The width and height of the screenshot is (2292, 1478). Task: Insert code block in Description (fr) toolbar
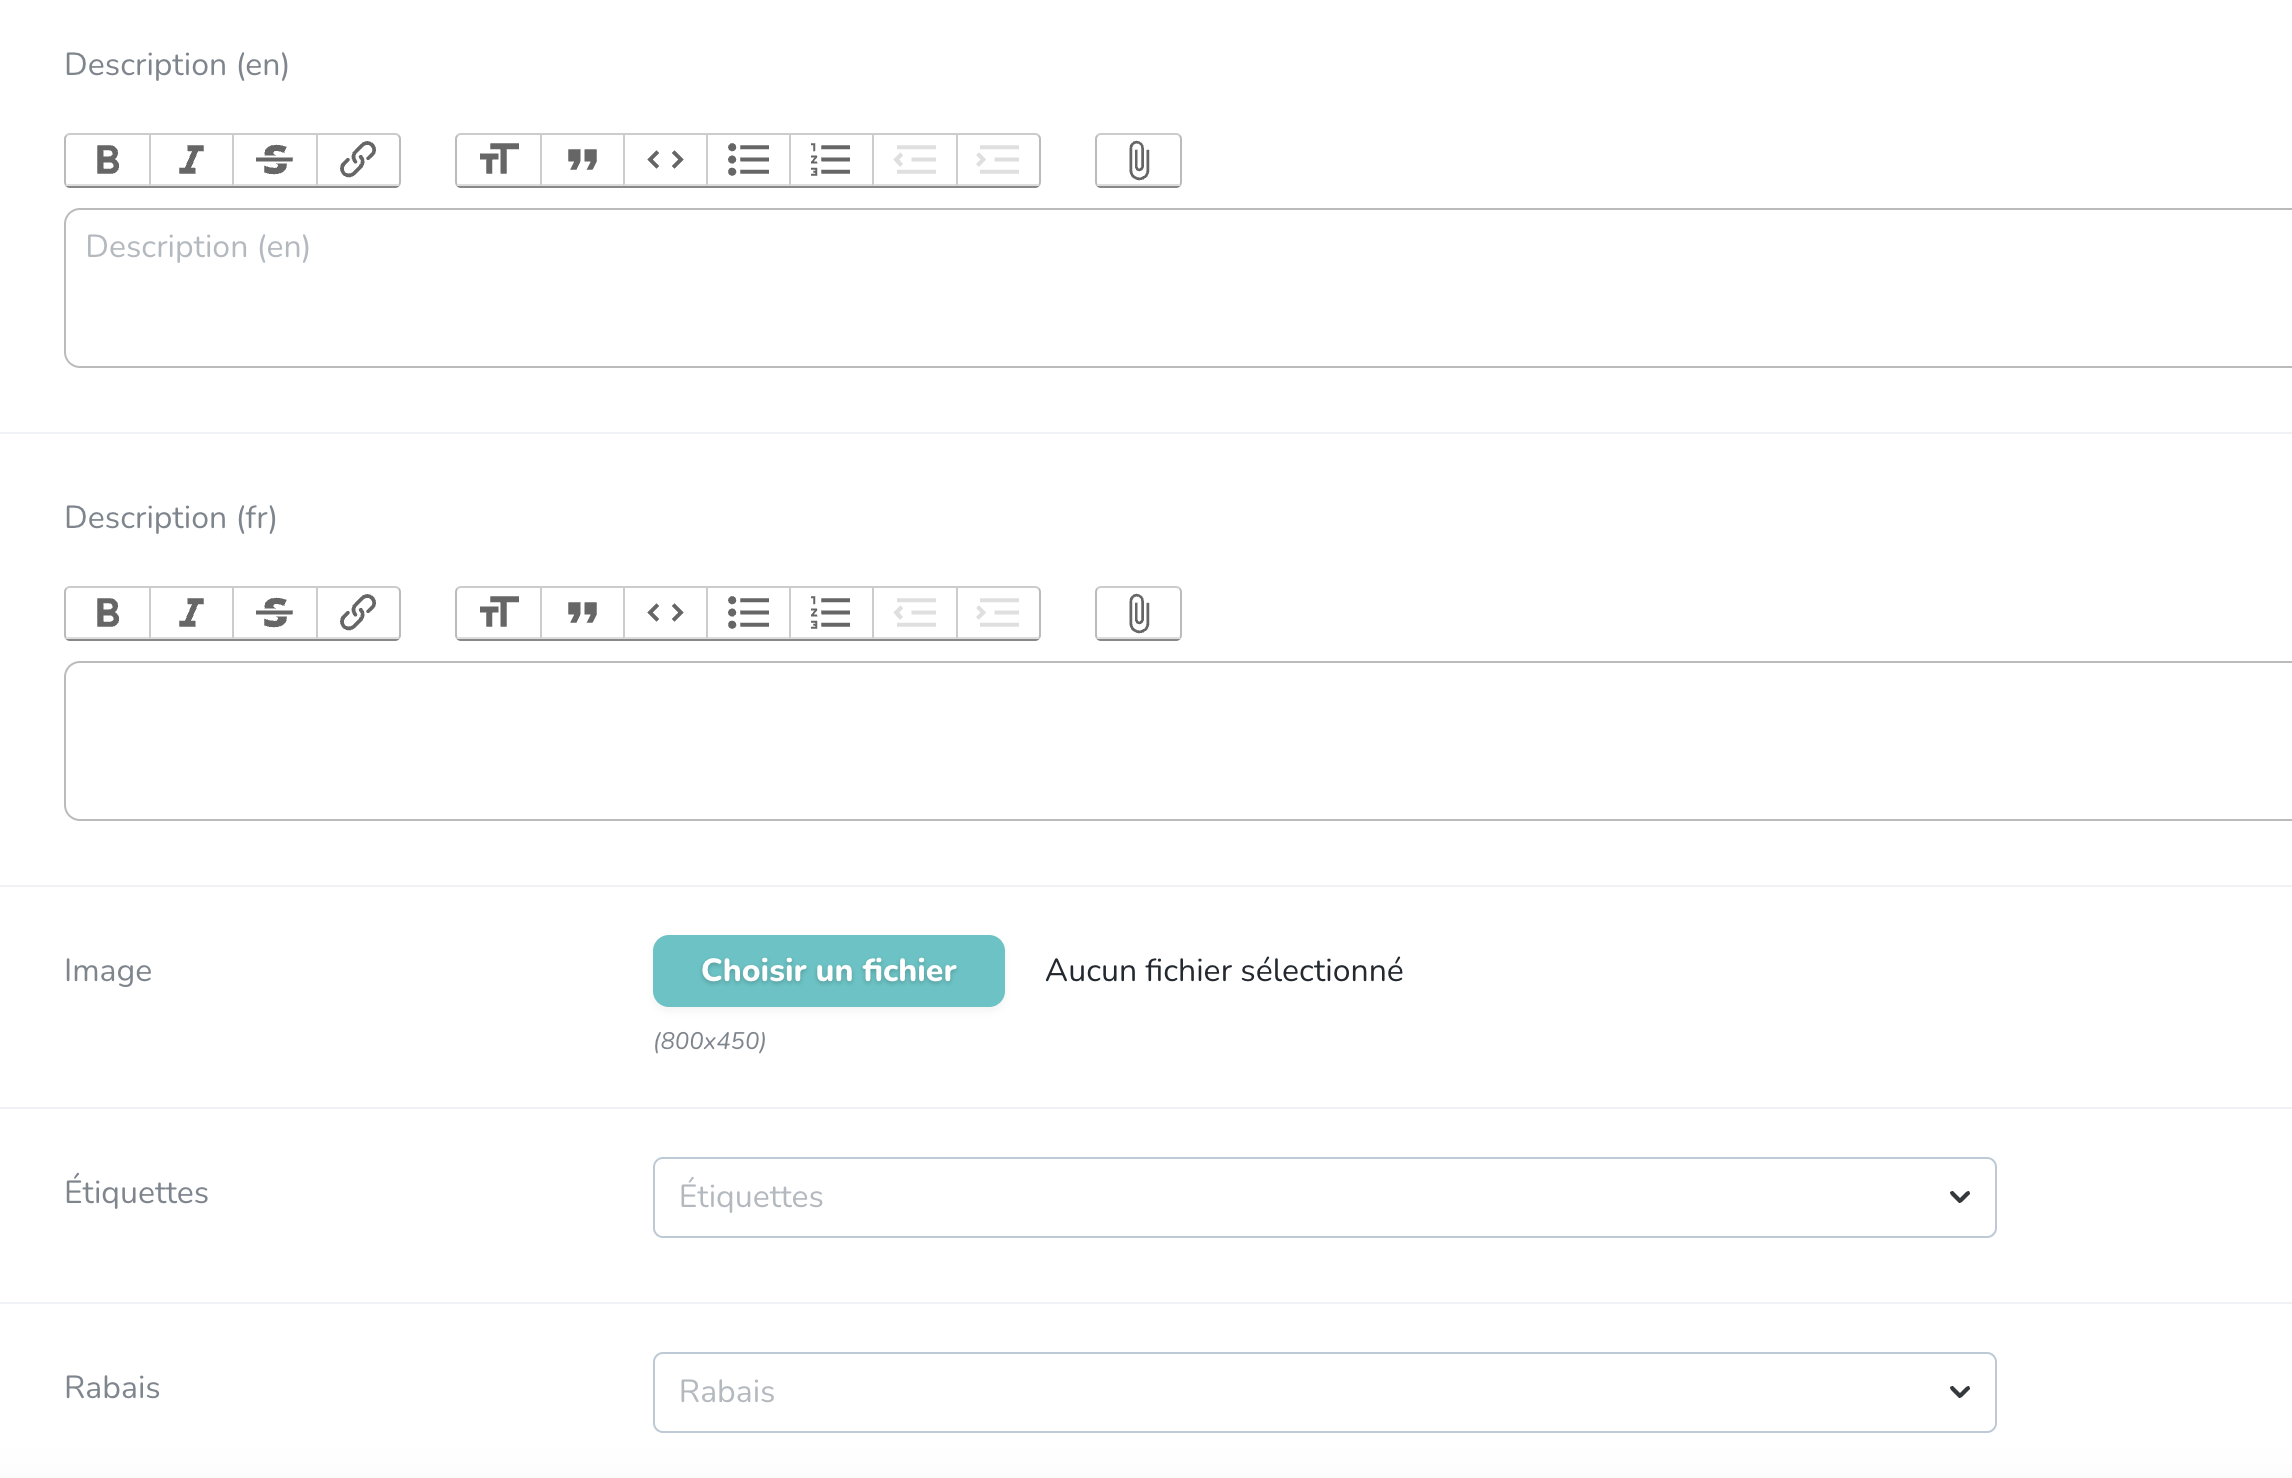click(665, 613)
